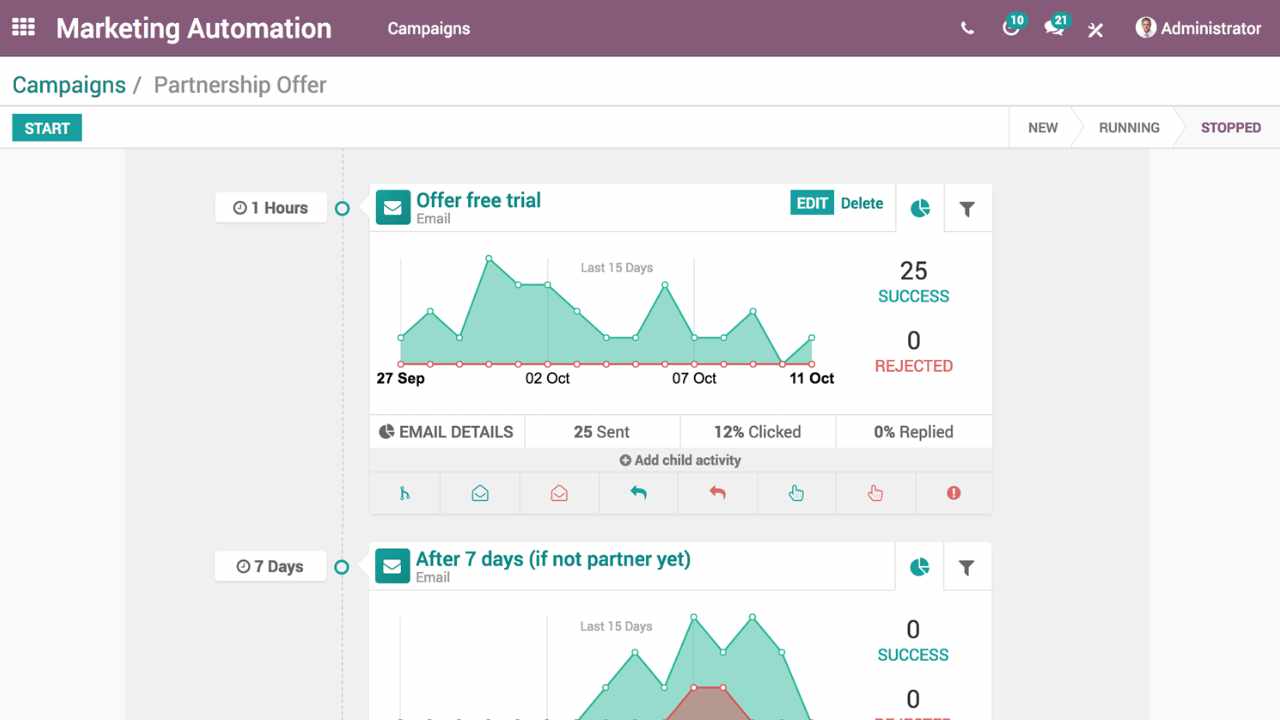
Task: Click the phone call icon in the header
Action: tap(967, 29)
